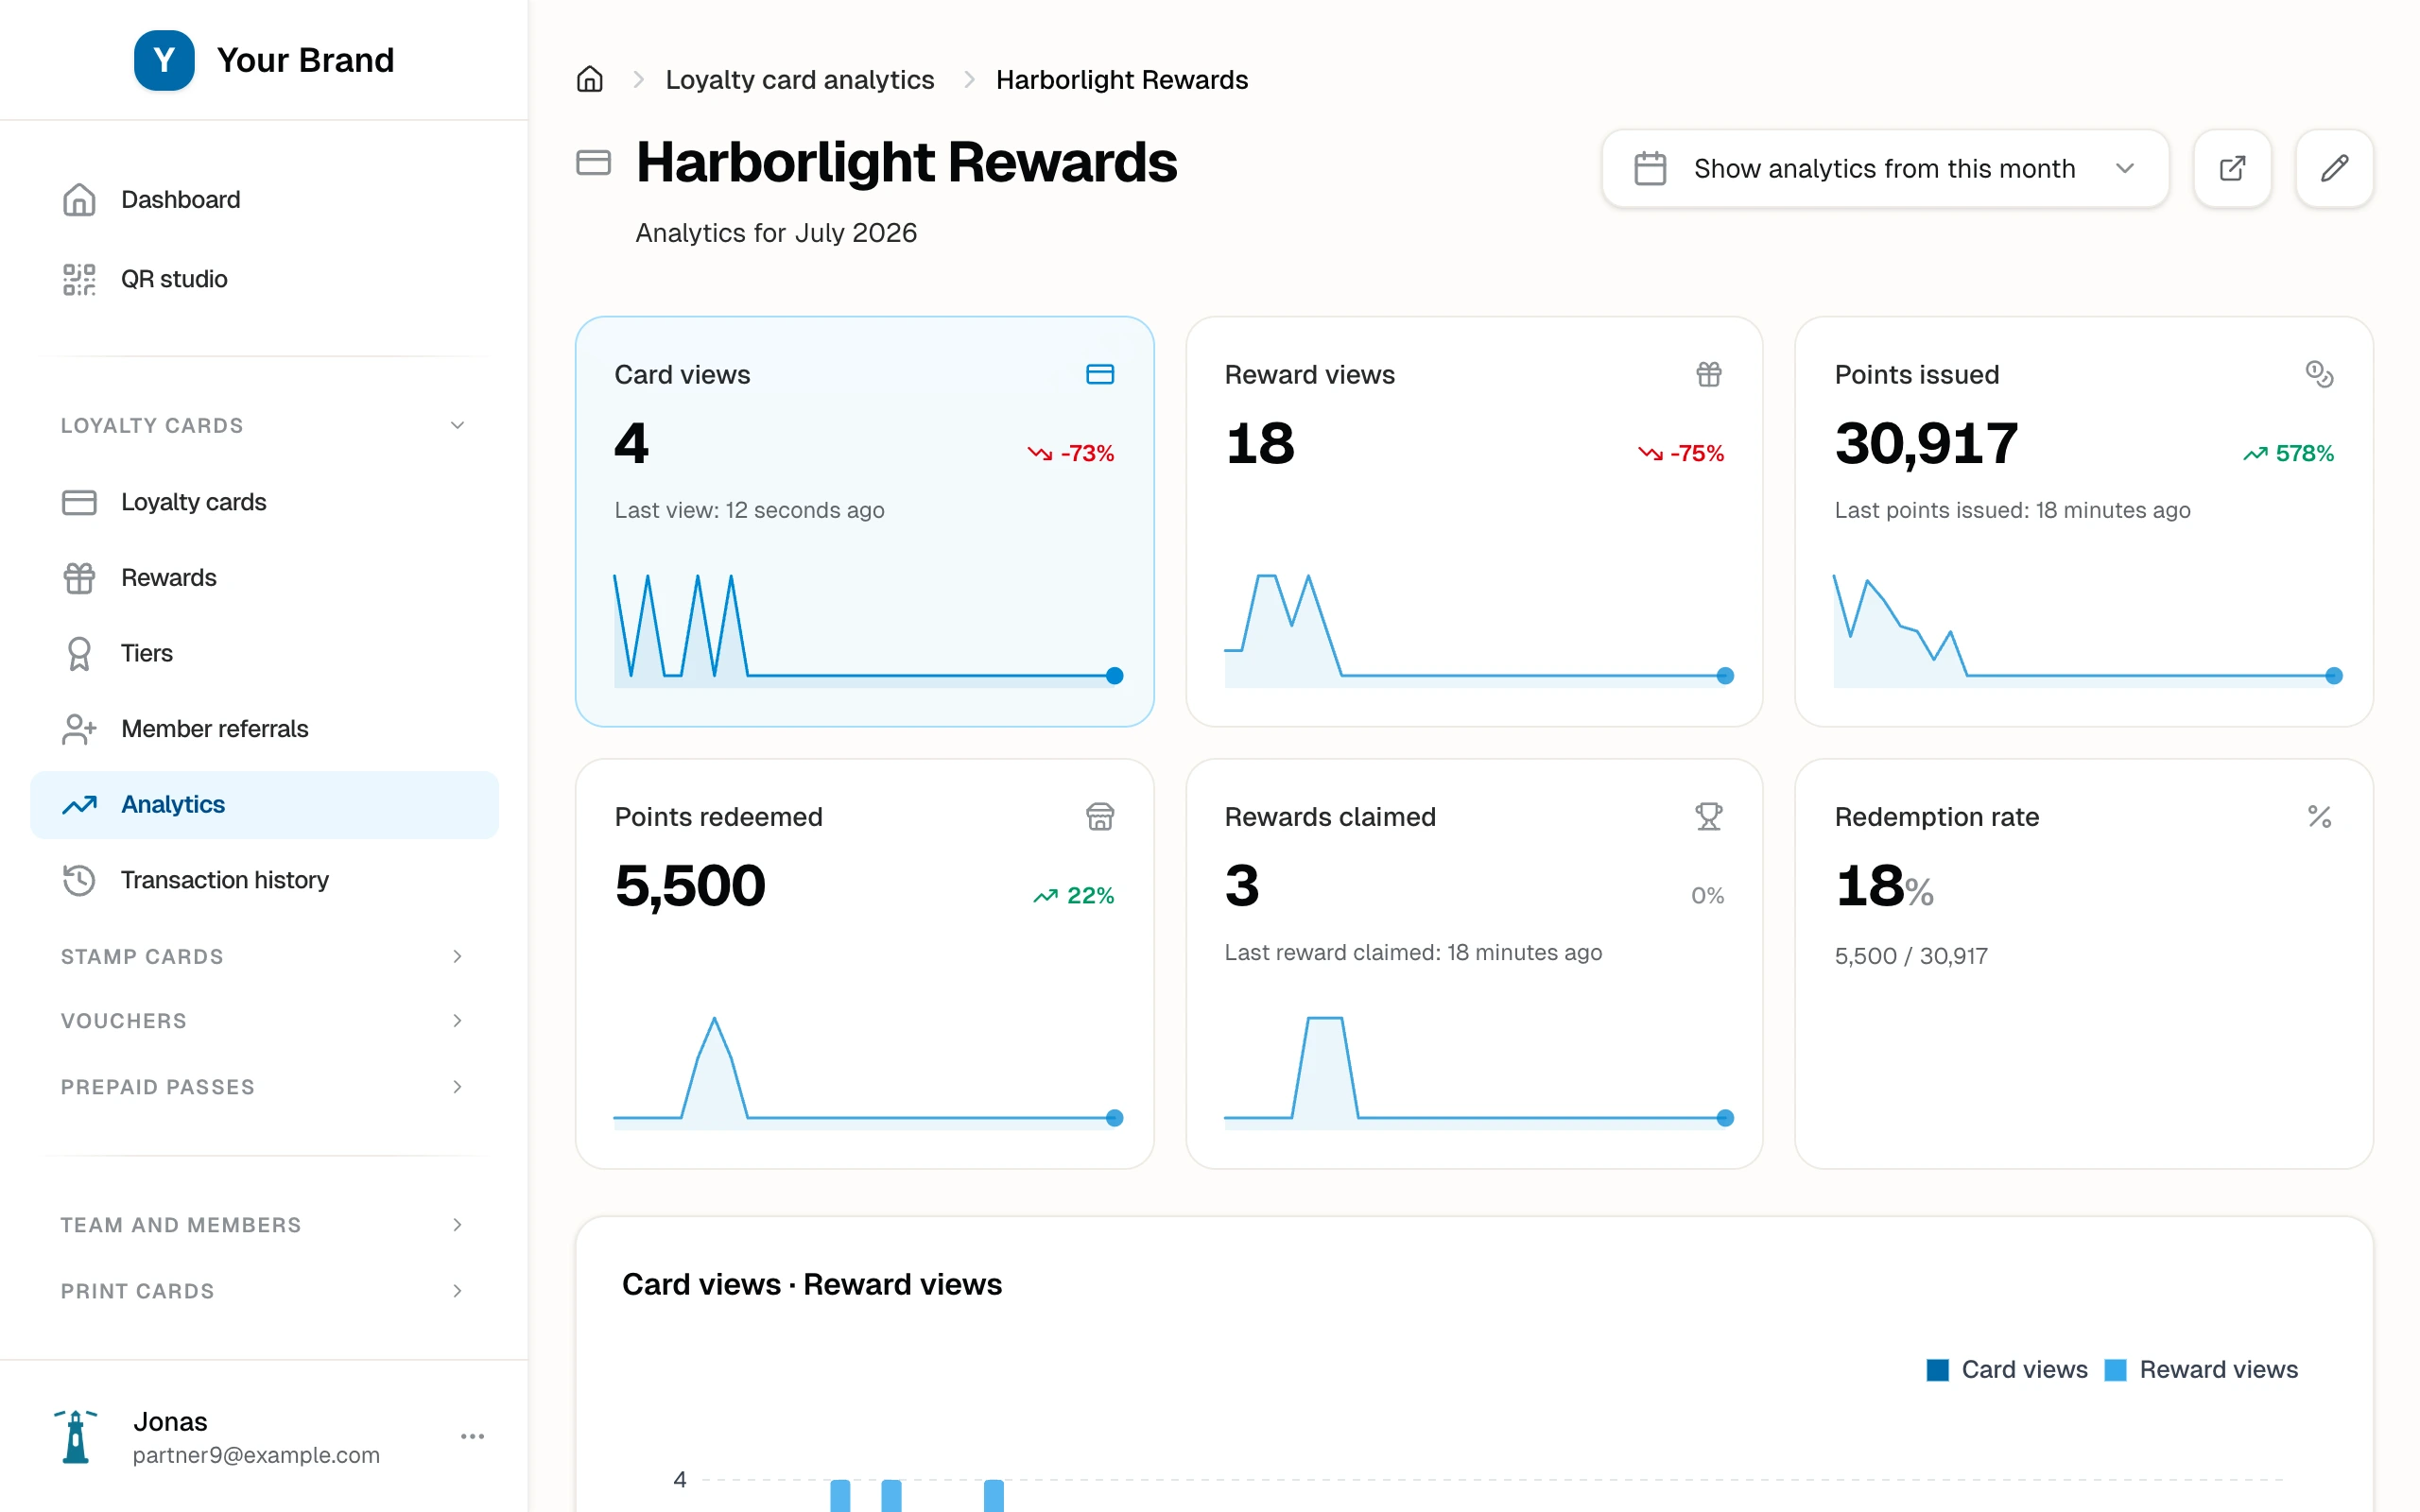Click the Rewards claimed sparkline endpoint dot
The image size is (2420, 1512).
(x=1725, y=1118)
